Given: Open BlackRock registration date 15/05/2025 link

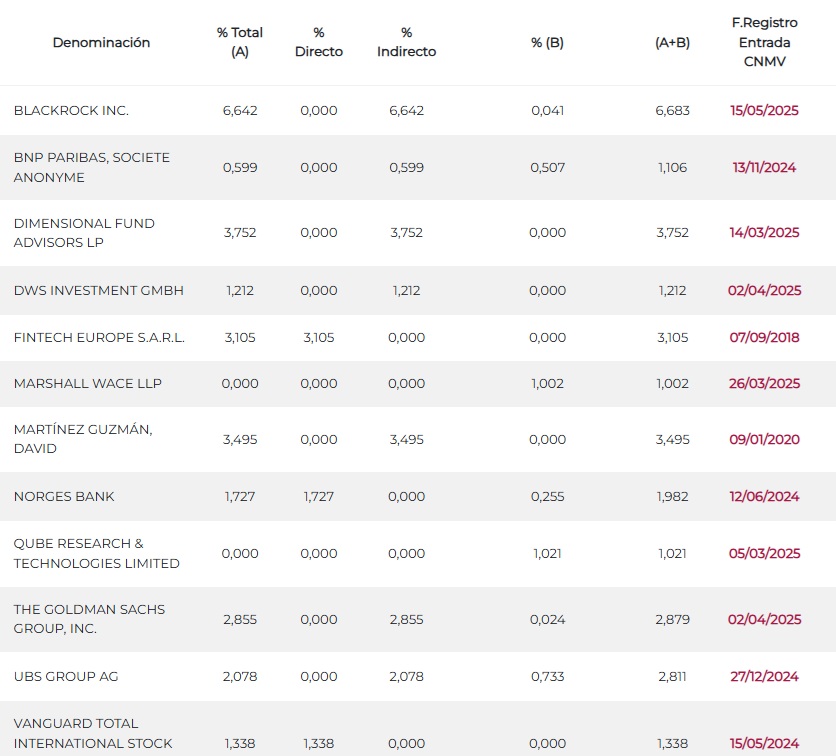Looking at the screenshot, I should (764, 110).
